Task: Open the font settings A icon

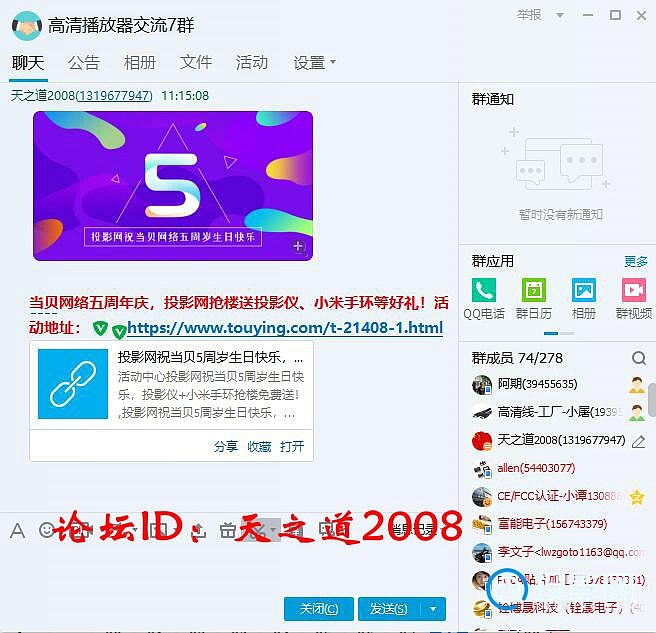Action: [17, 531]
